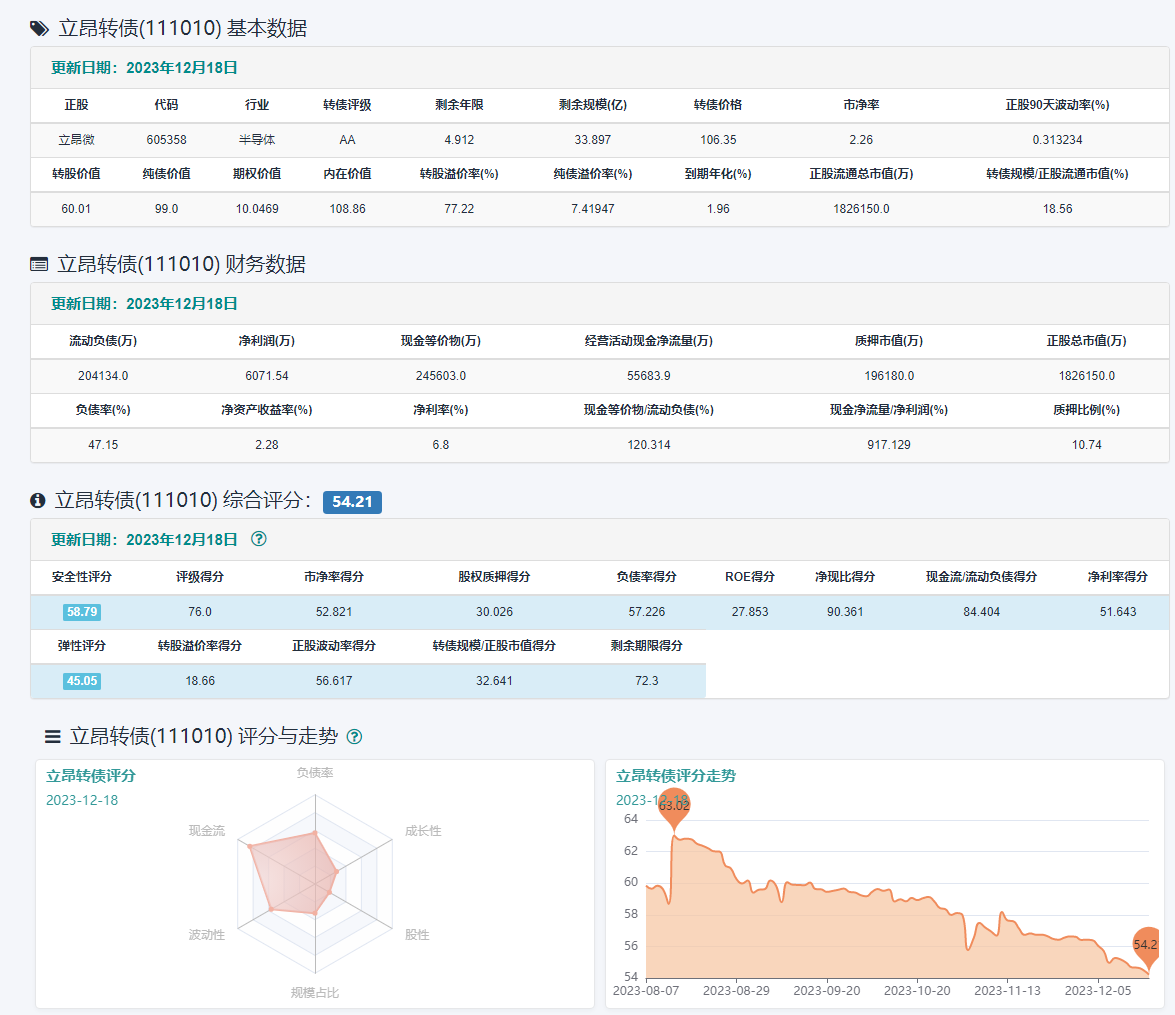
Task: Click the 63.02 peak marker pin
Action: pyautogui.click(x=674, y=806)
